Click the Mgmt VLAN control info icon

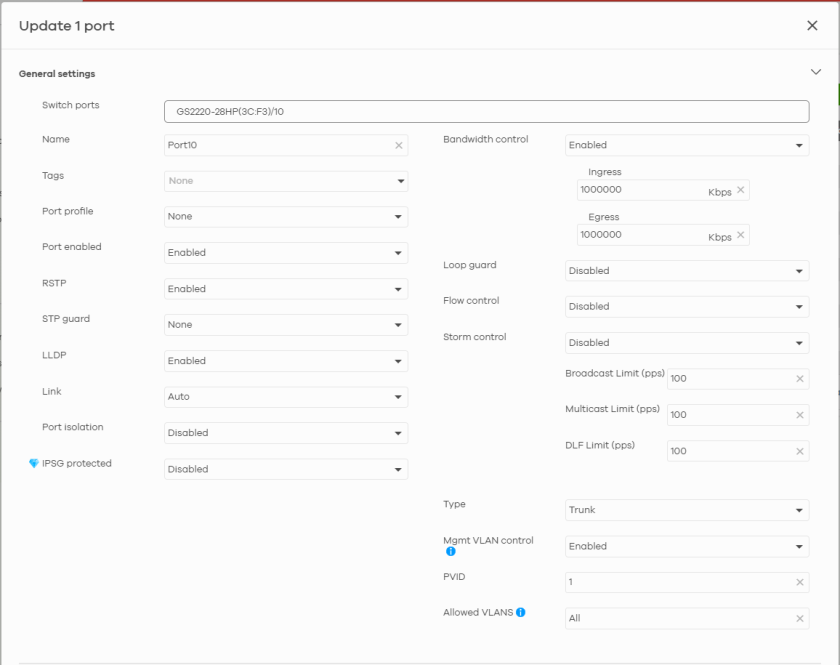pyautogui.click(x=449, y=551)
